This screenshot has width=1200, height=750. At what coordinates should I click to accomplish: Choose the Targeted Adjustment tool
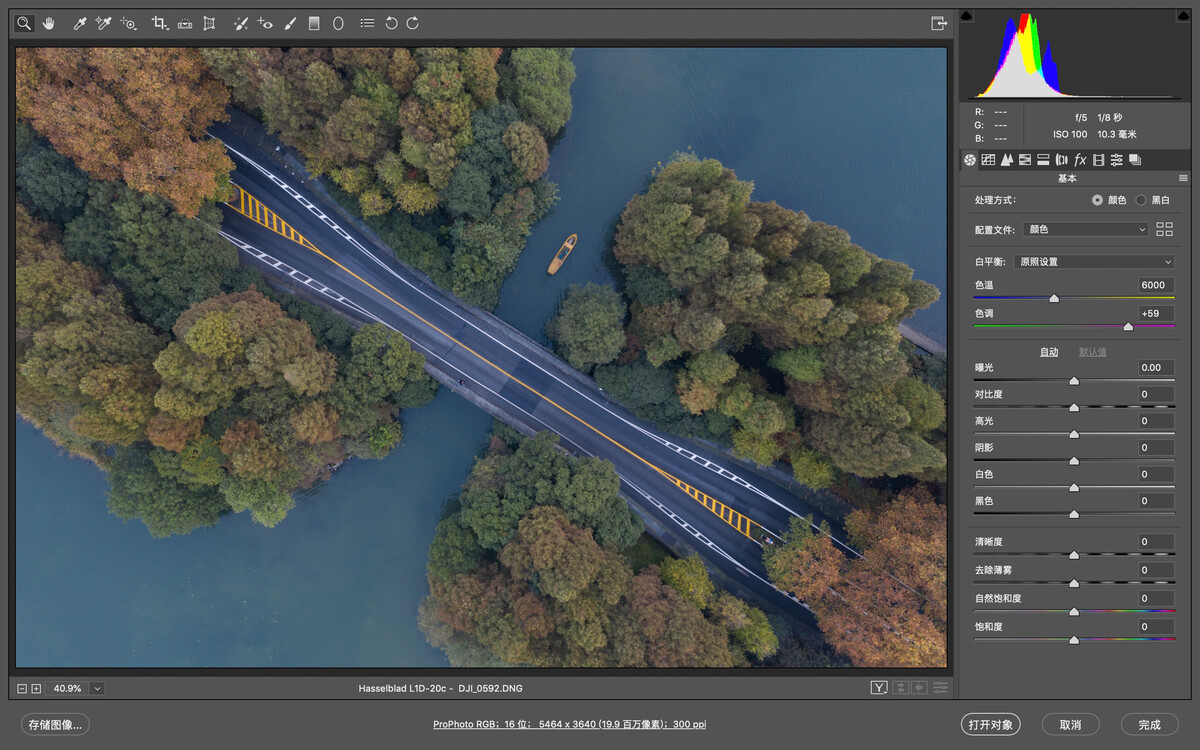tap(128, 22)
